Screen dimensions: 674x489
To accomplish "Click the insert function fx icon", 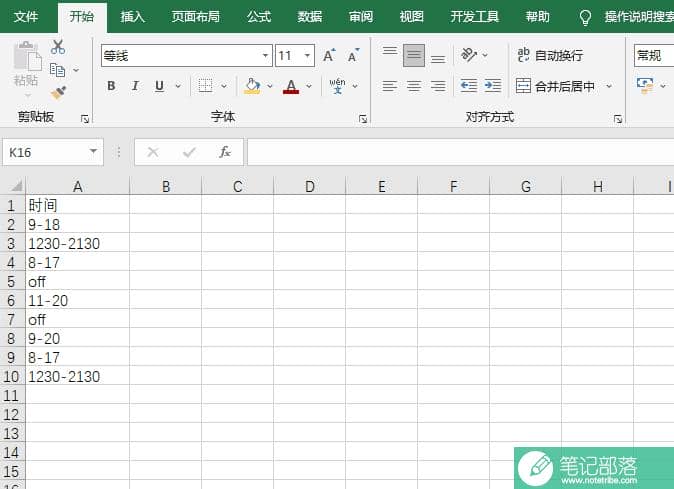I will point(225,152).
